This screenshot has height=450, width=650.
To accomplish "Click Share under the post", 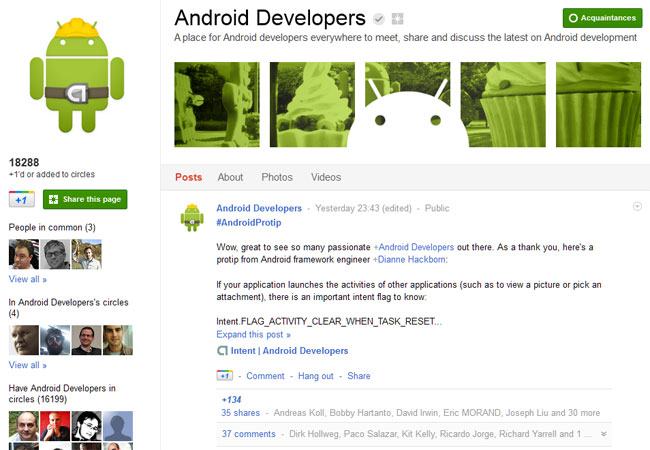I will point(359,376).
